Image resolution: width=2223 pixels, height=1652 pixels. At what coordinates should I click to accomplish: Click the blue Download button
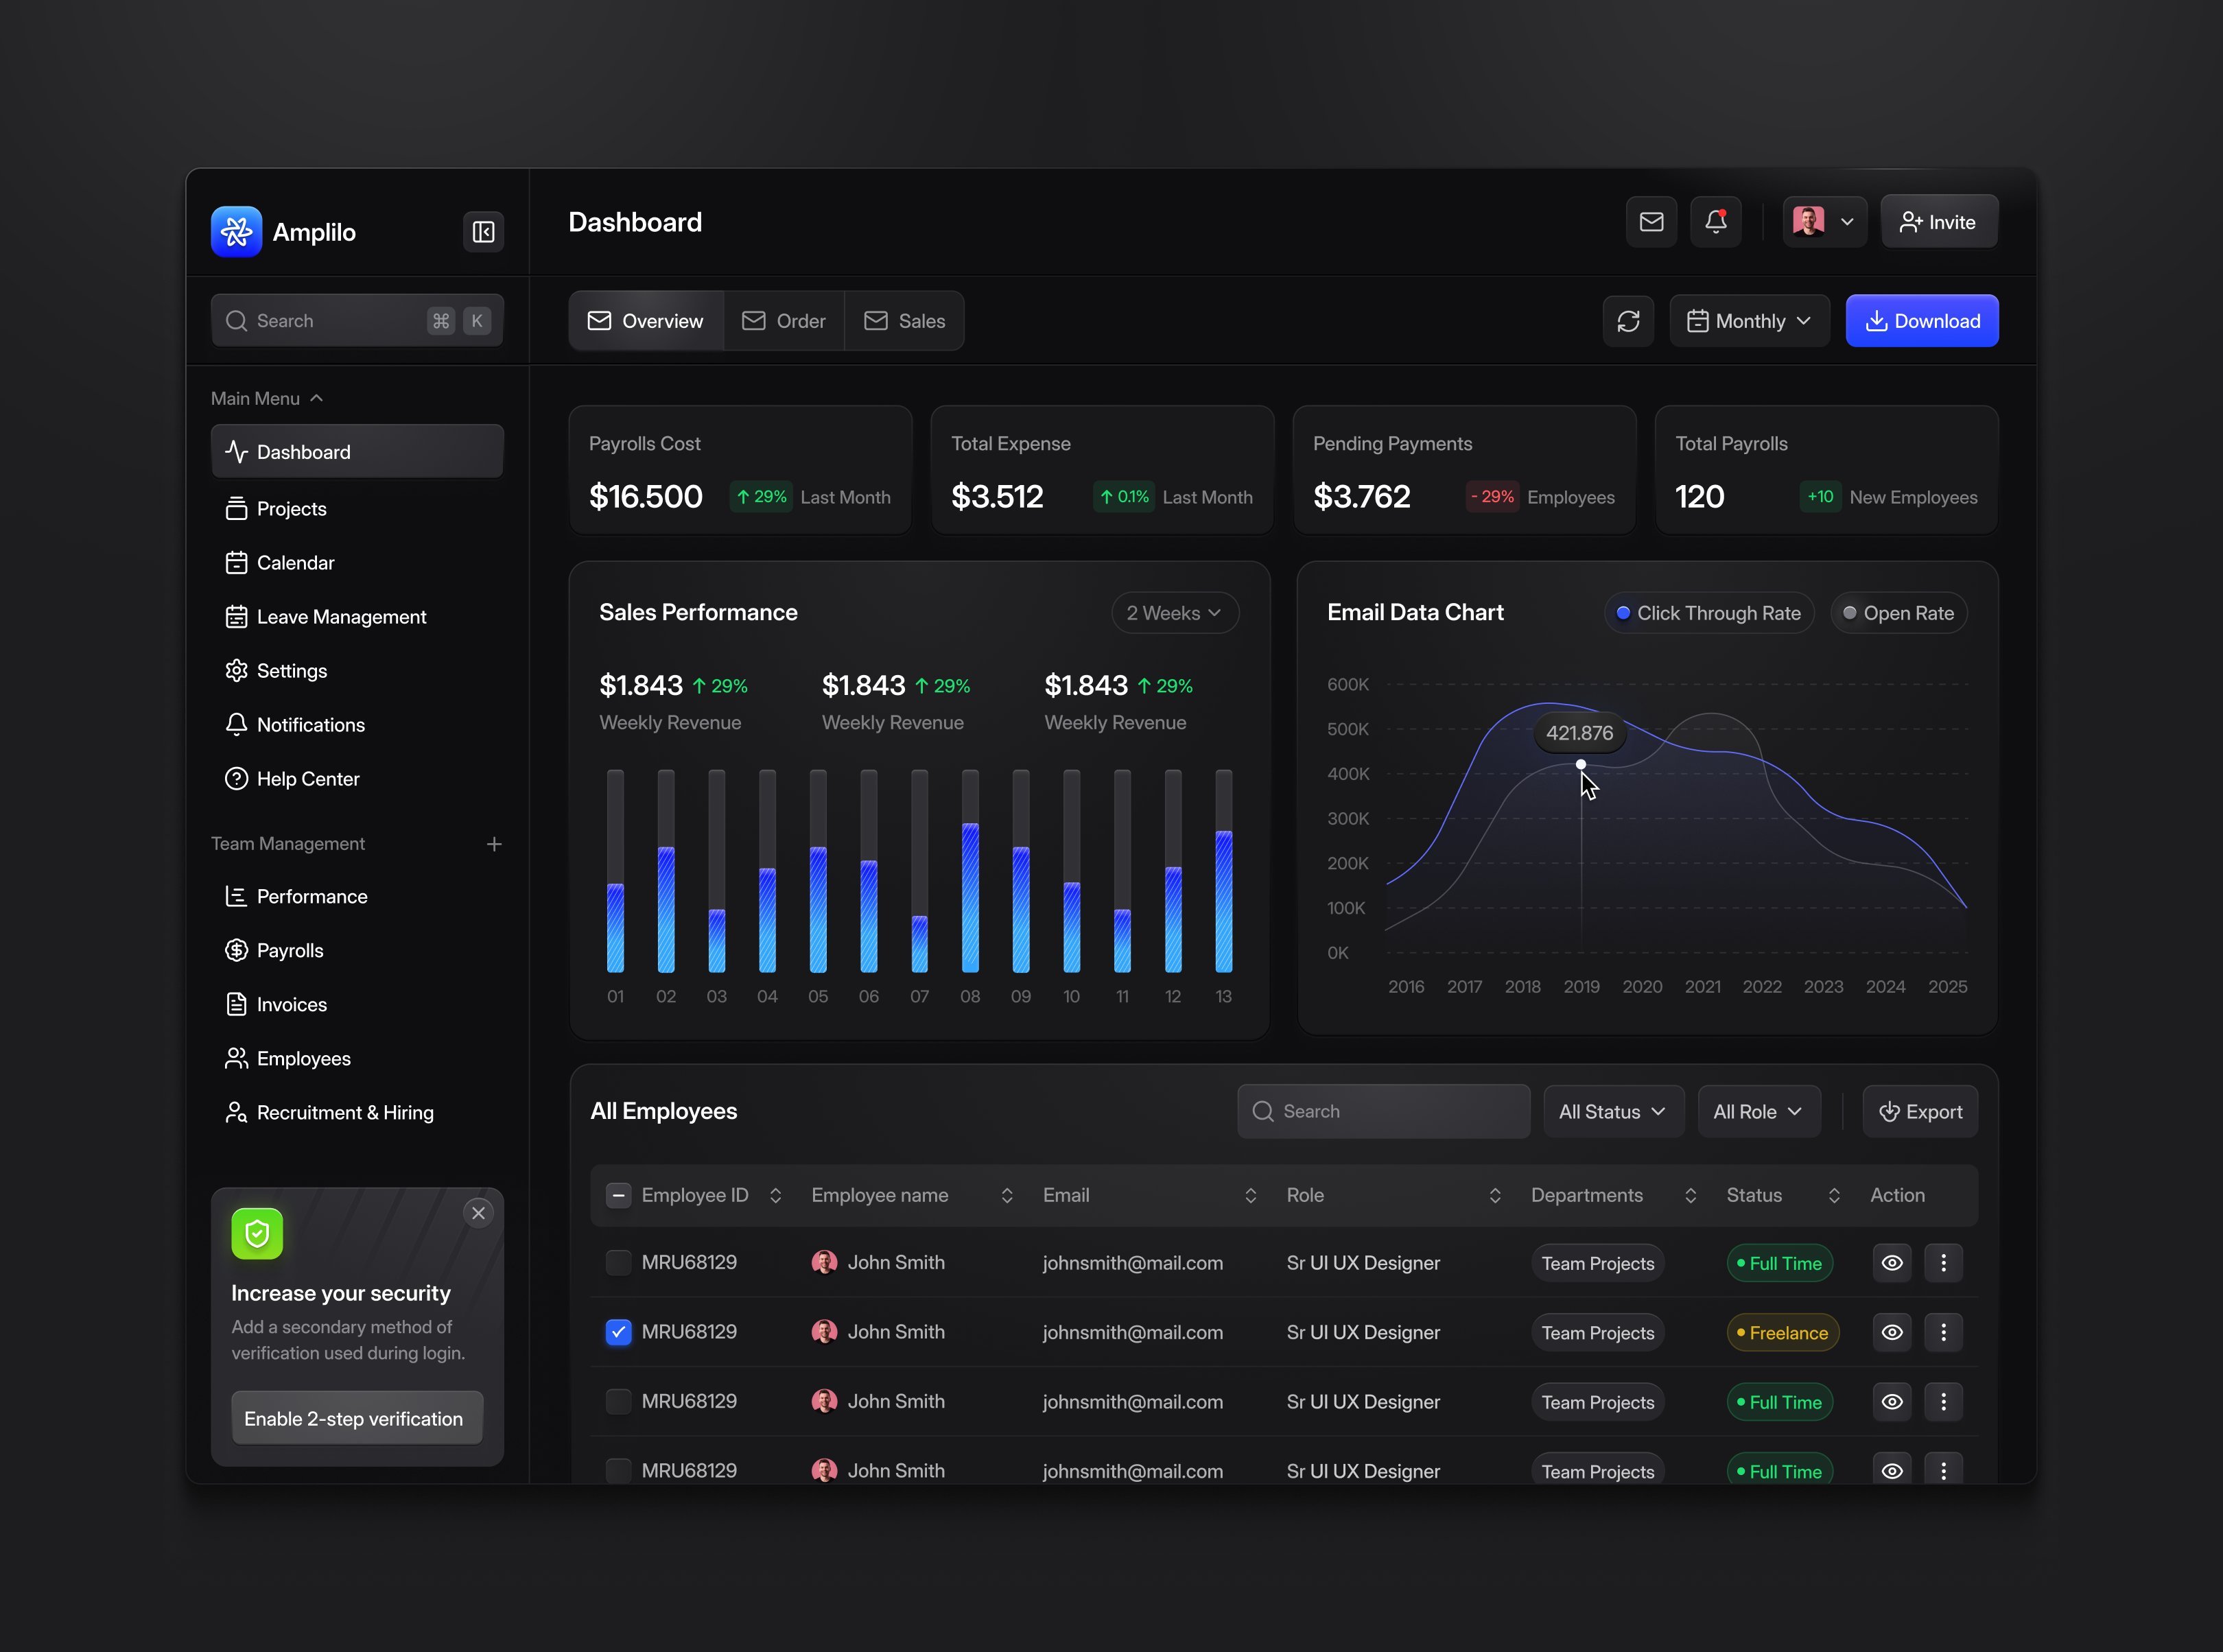click(x=1921, y=321)
